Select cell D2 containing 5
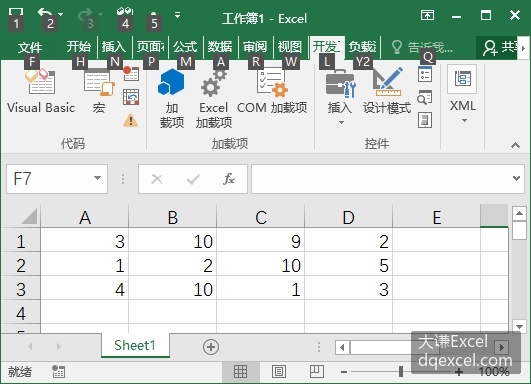 (x=348, y=265)
